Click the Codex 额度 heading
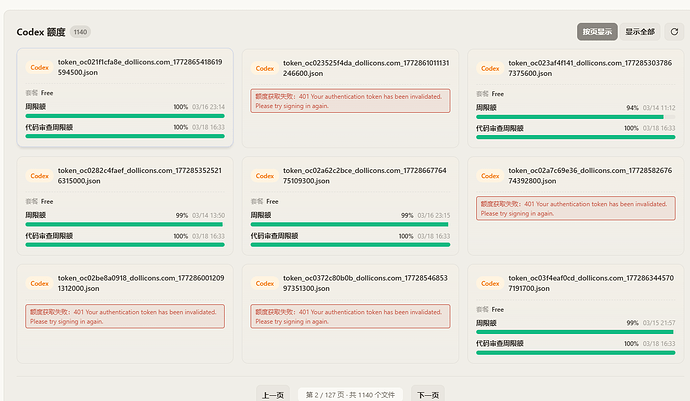690x401 pixels. click(x=41, y=32)
